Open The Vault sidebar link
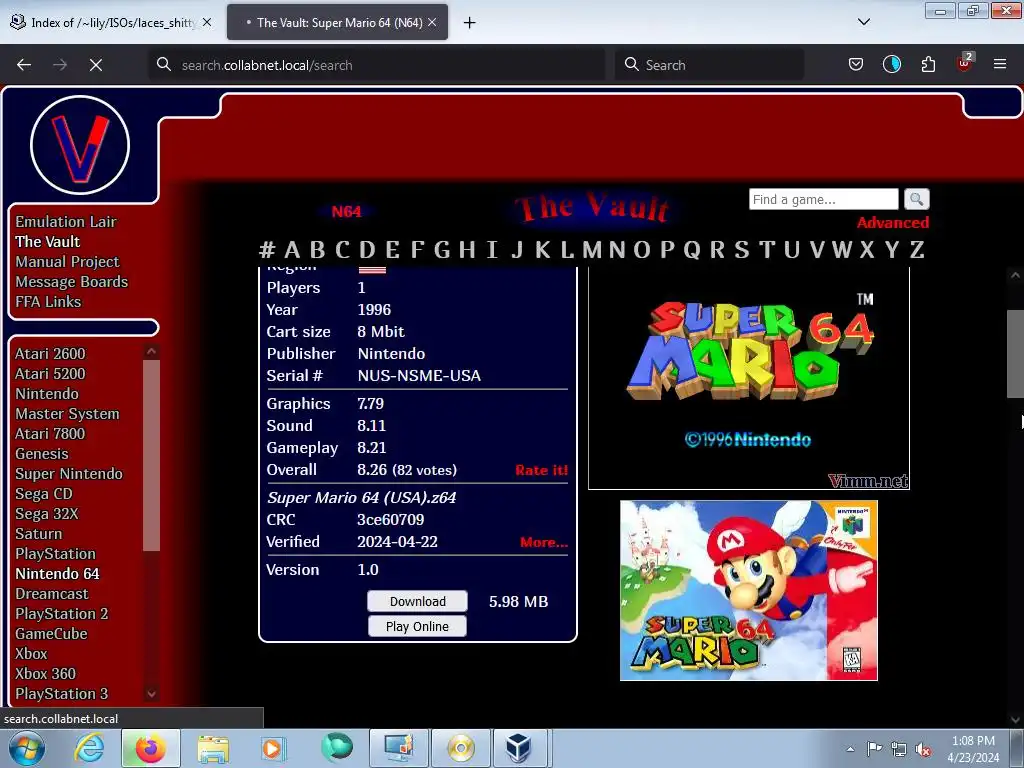 point(48,242)
